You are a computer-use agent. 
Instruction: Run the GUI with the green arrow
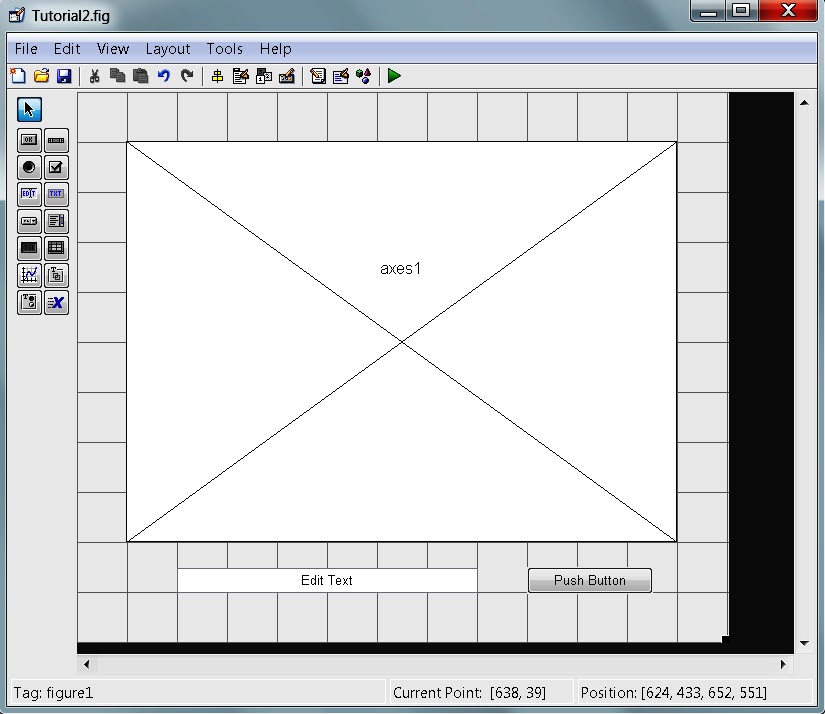(393, 75)
